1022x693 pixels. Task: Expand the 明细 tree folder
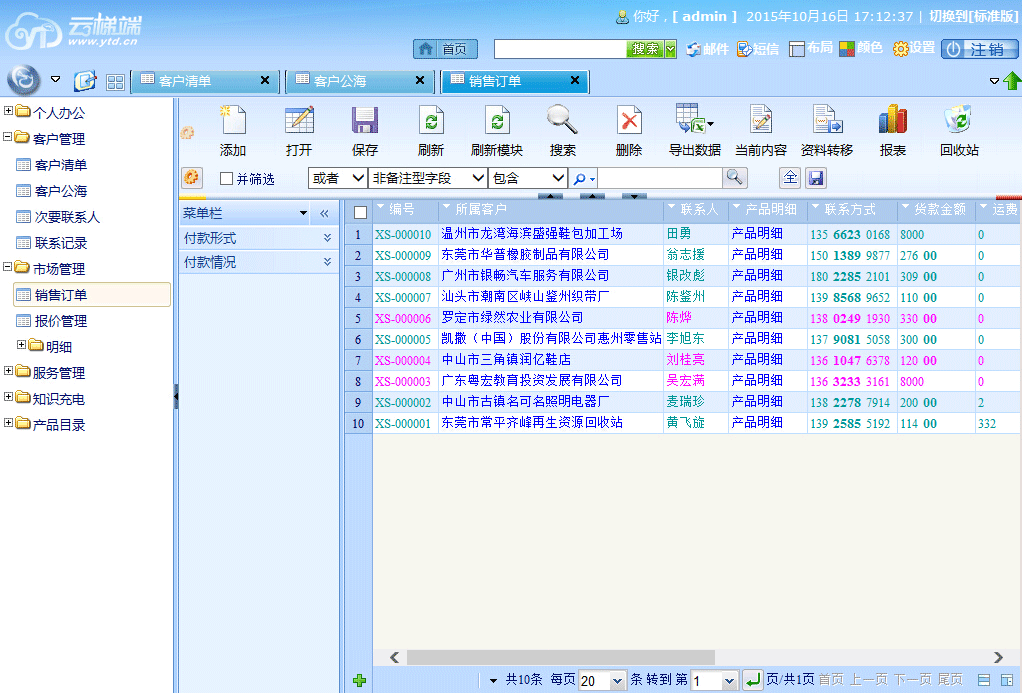21,345
